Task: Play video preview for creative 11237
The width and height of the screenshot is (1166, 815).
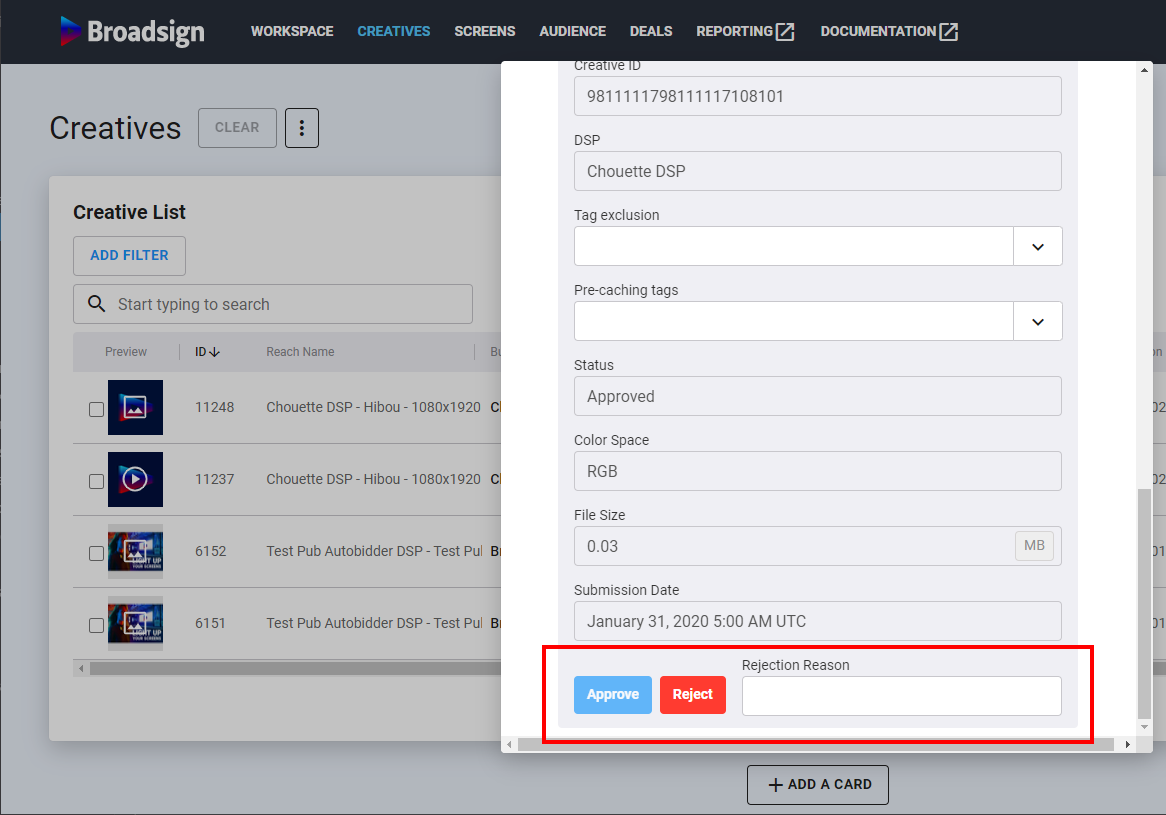Action: [x=135, y=480]
